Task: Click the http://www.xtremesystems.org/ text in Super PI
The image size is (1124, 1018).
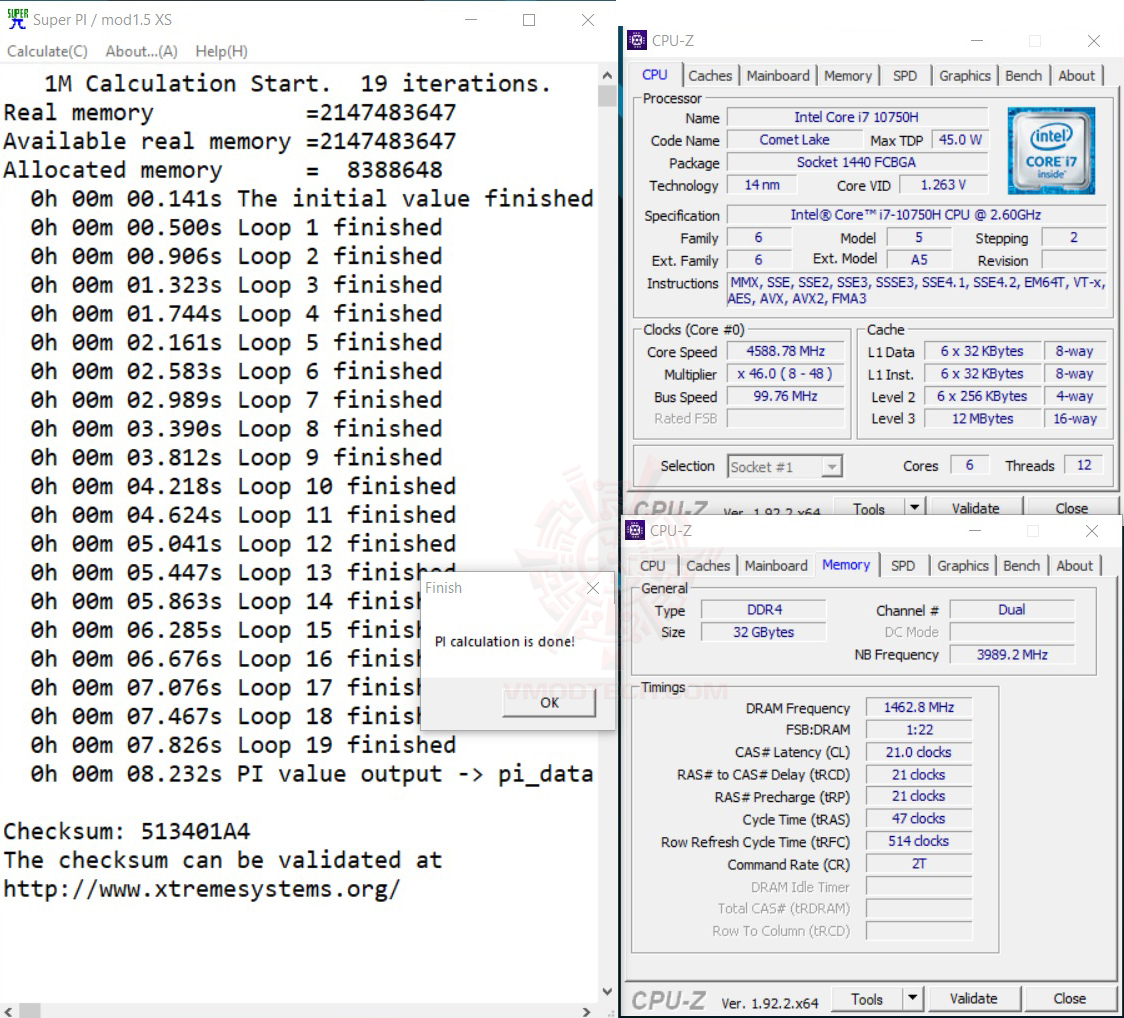Action: click(201, 889)
